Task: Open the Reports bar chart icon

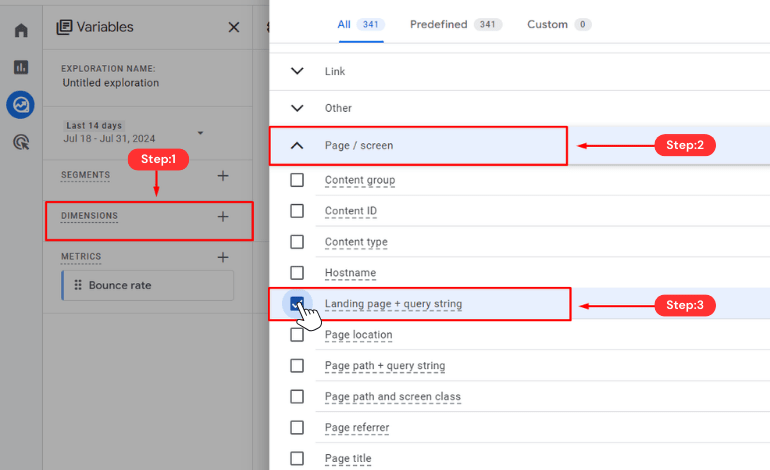Action: click(x=21, y=67)
